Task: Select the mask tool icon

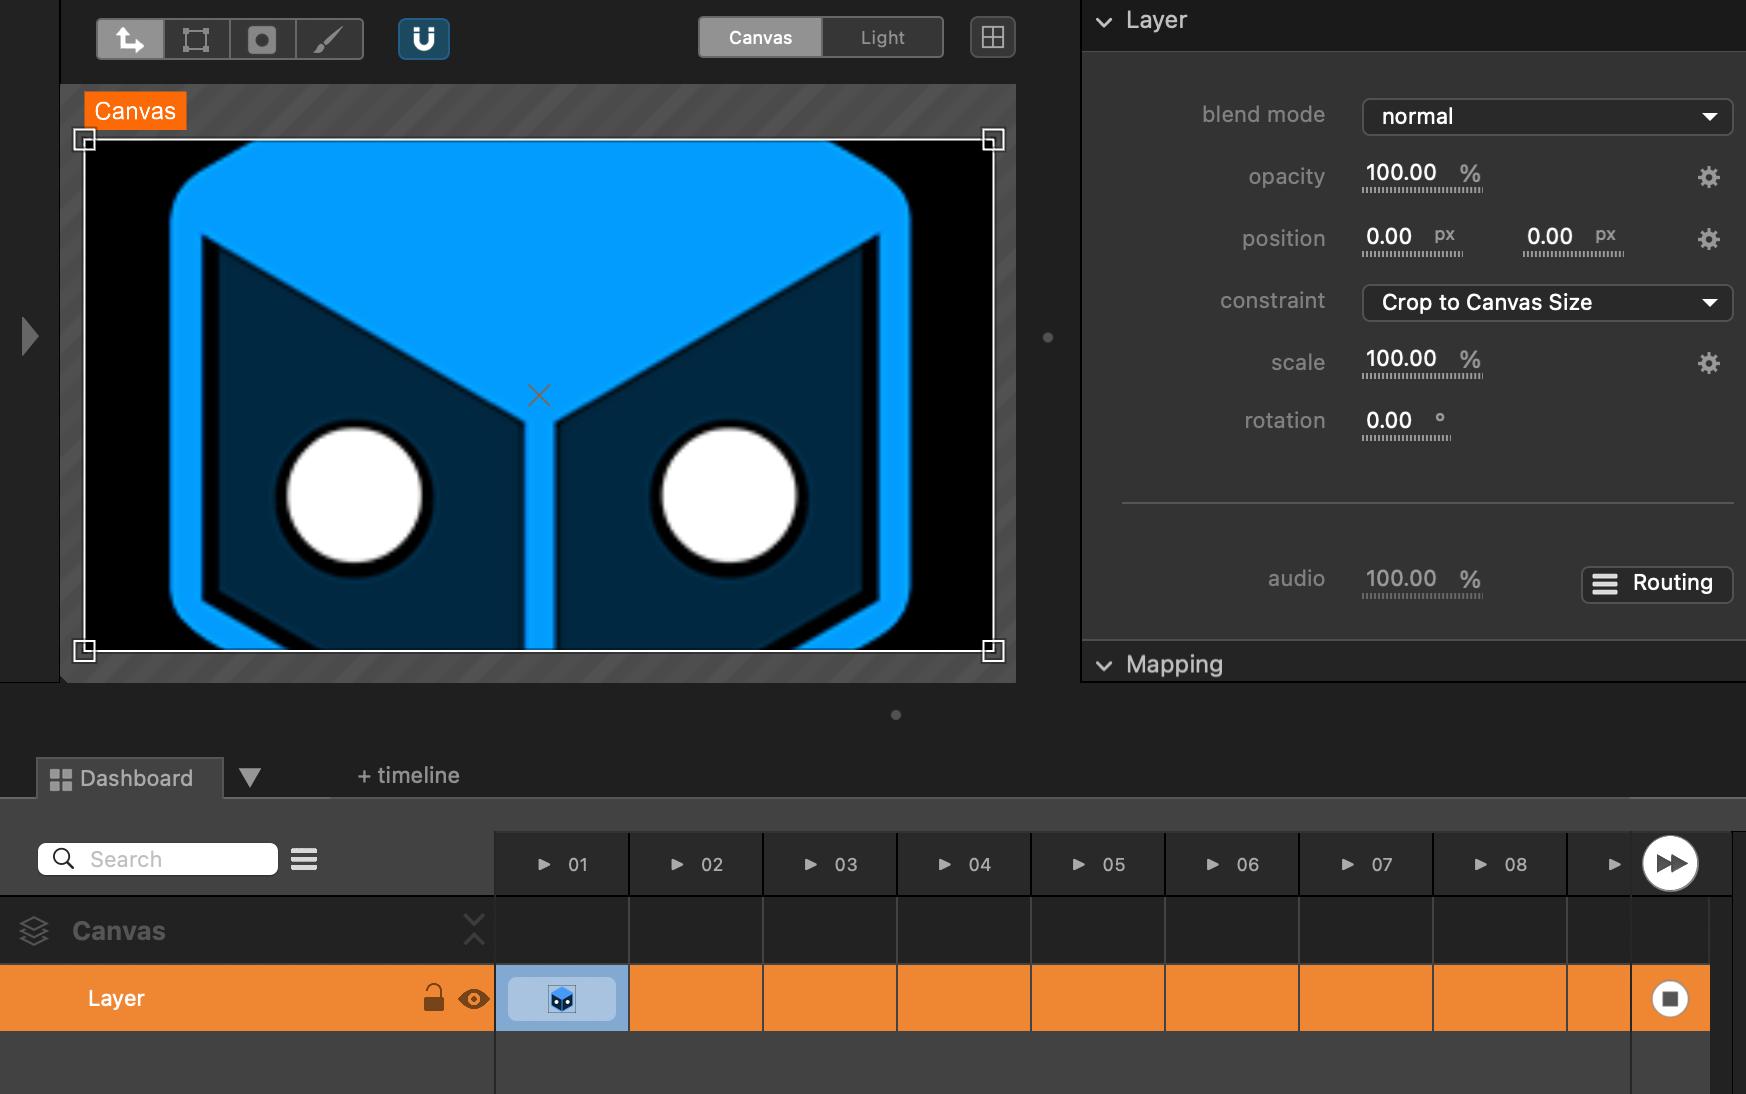Action: (262, 39)
